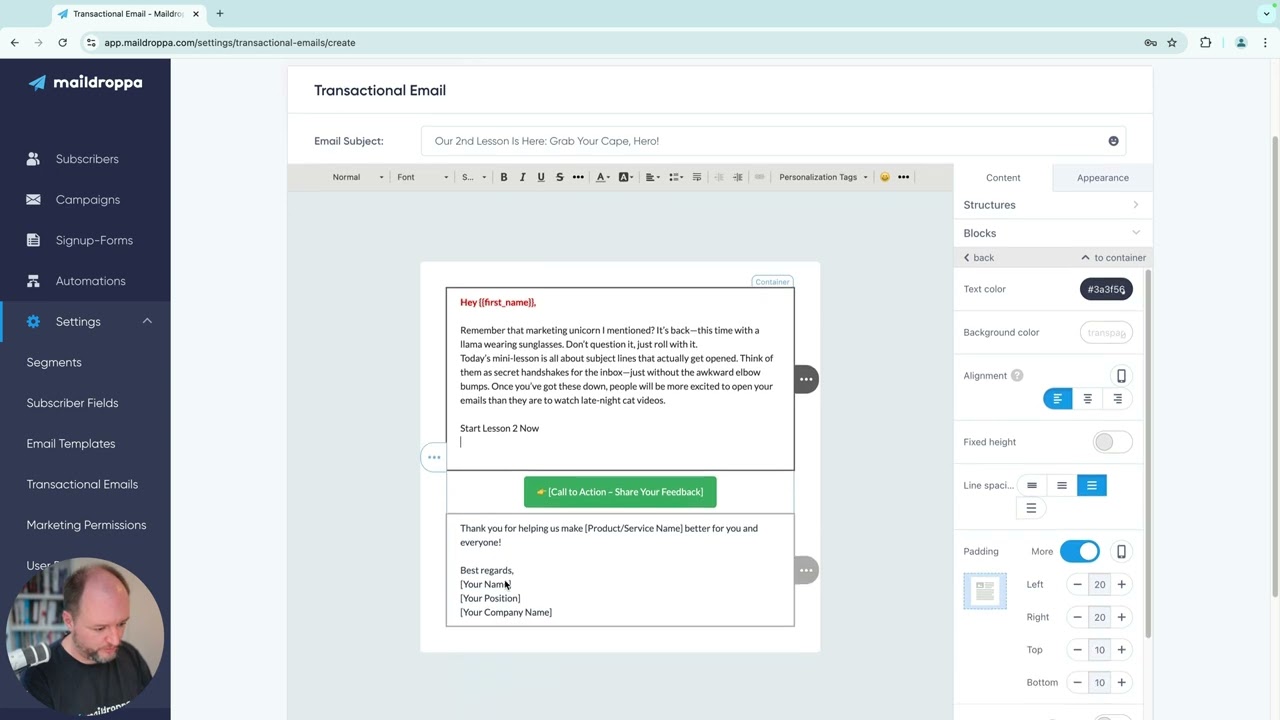1280x720 pixels.
Task: Open the Font family dropdown
Action: (423, 177)
